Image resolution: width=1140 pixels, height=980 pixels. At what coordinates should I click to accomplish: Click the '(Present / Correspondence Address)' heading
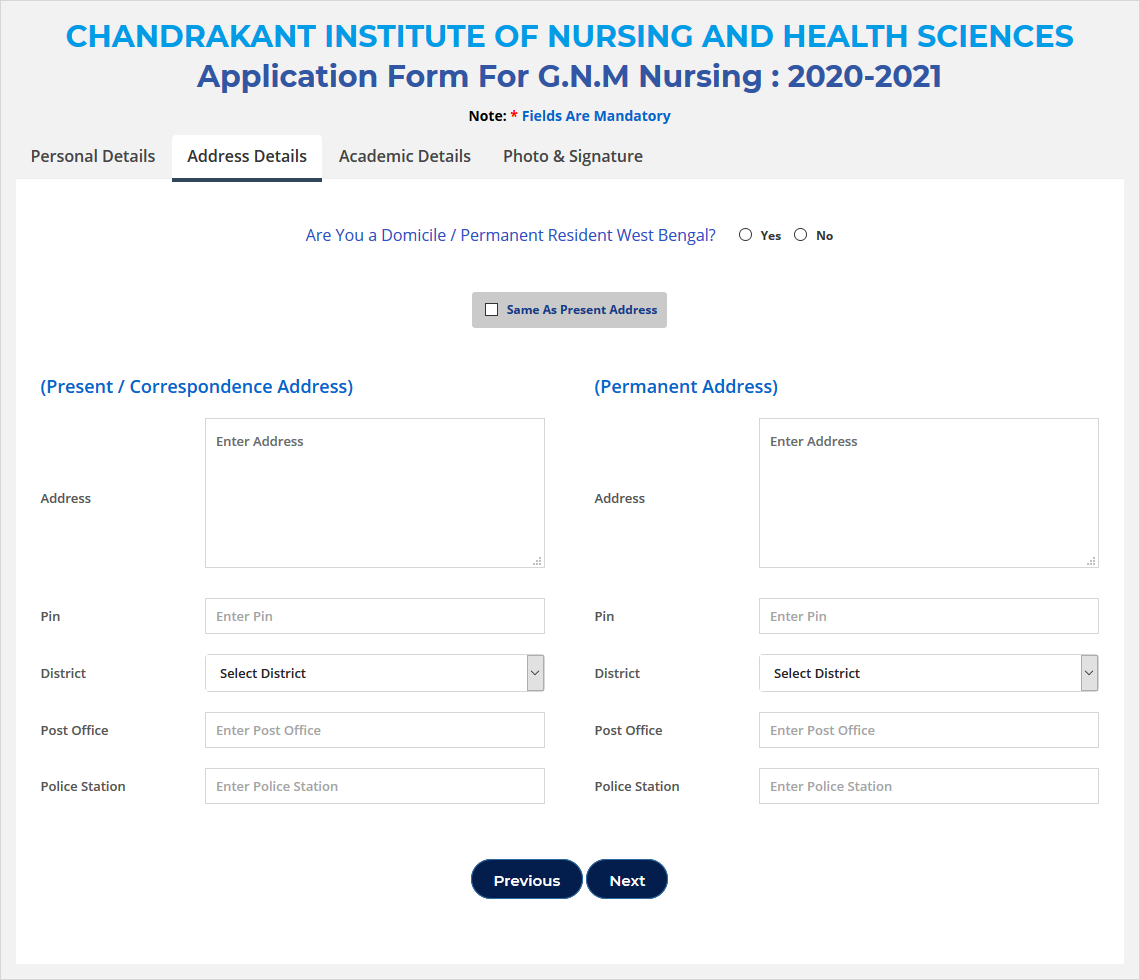pyautogui.click(x=196, y=387)
